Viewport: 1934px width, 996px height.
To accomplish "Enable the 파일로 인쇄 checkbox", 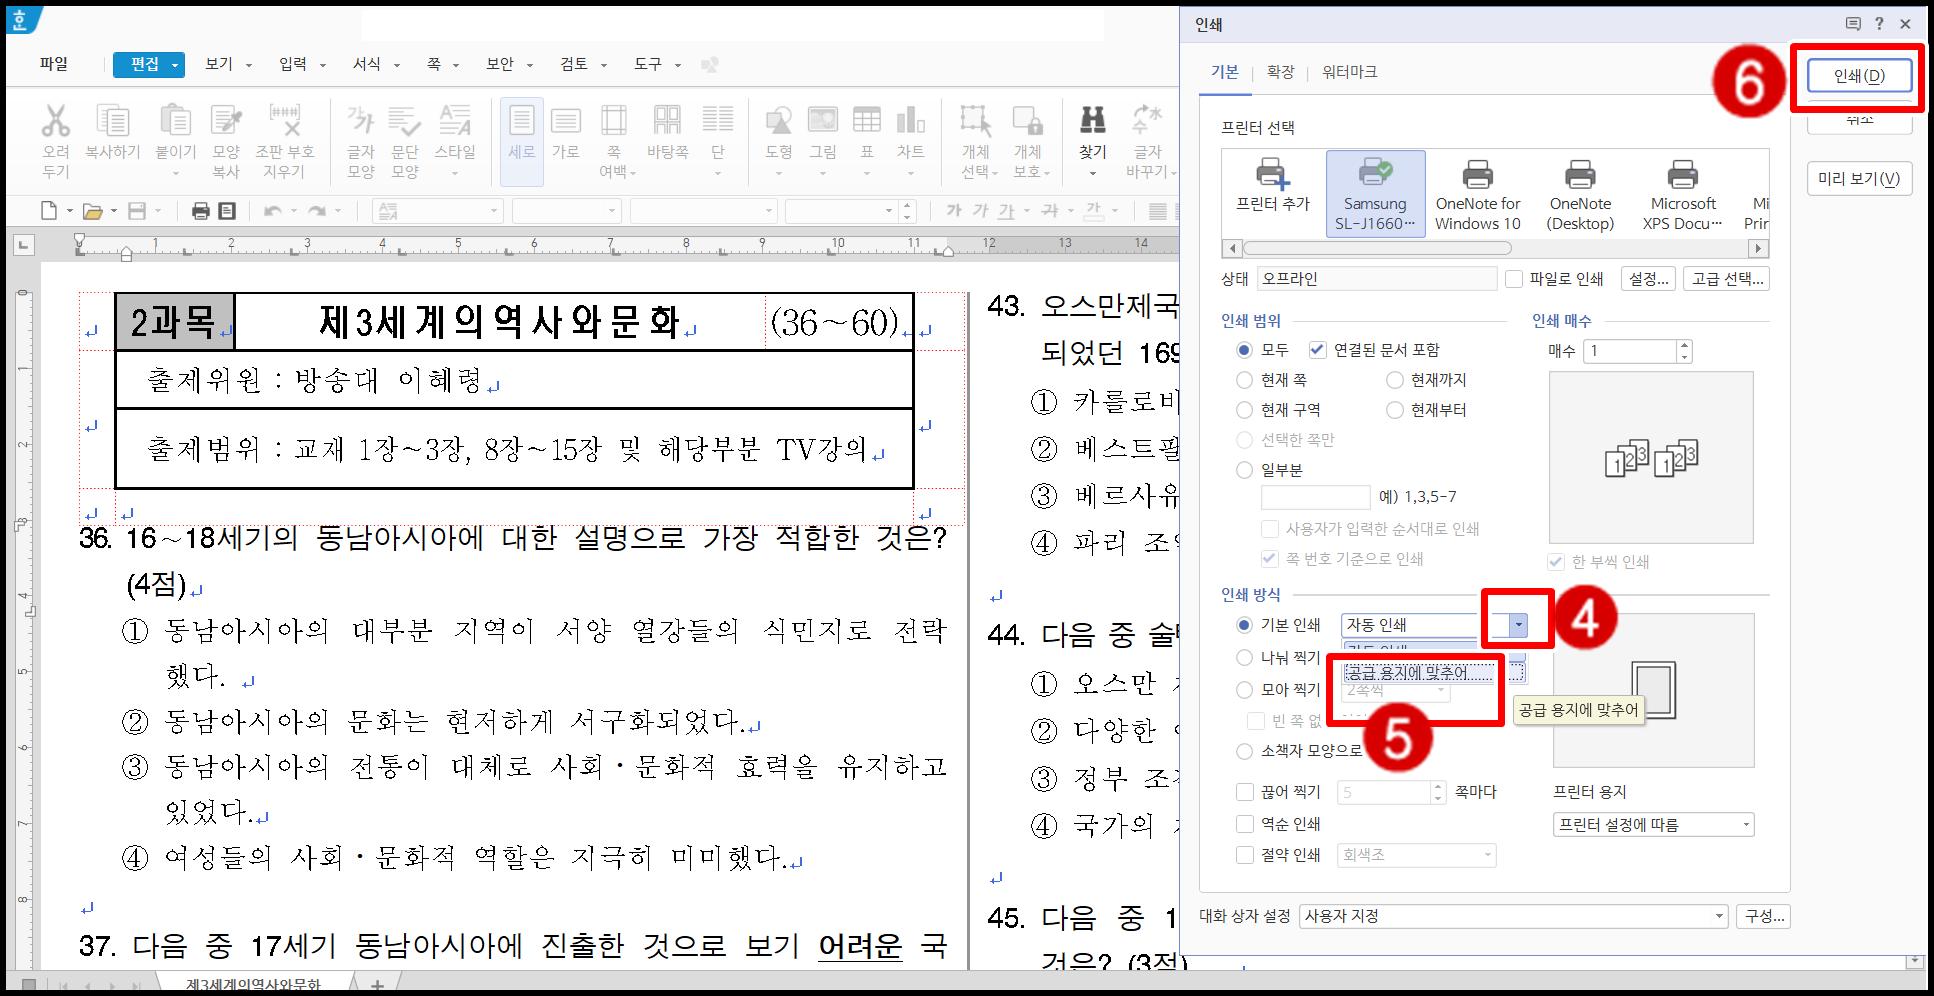I will pyautogui.click(x=1514, y=279).
